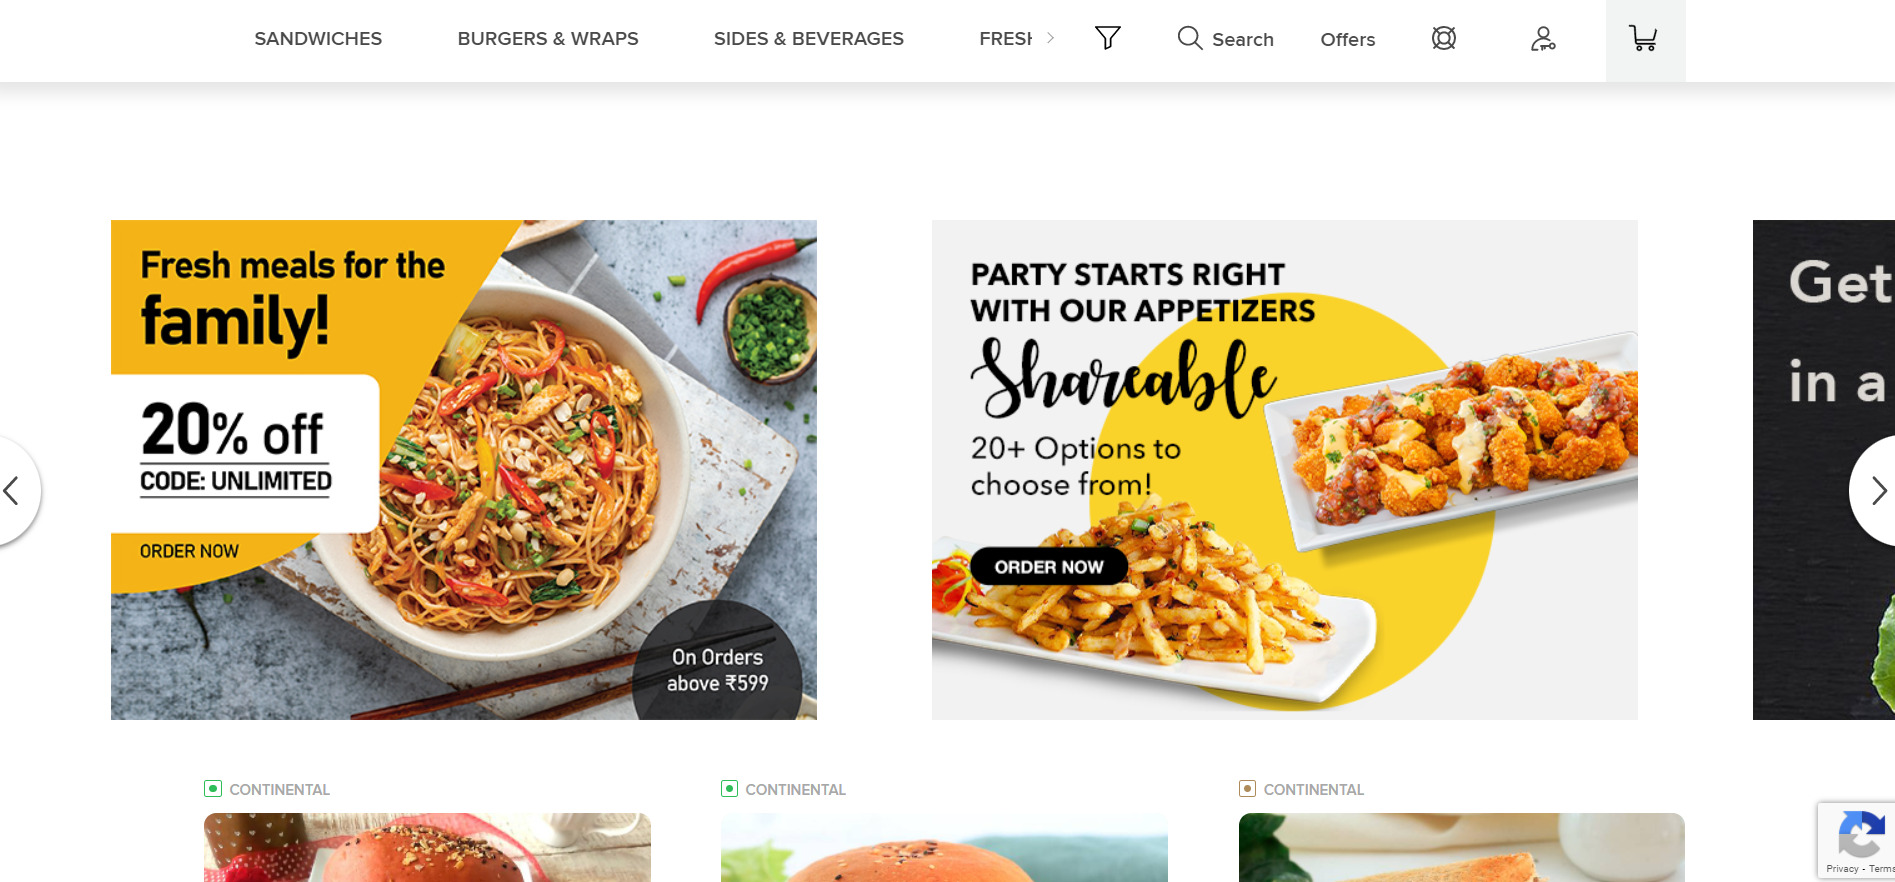Open the partially visible dark banner
The width and height of the screenshot is (1895, 882).
1824,470
